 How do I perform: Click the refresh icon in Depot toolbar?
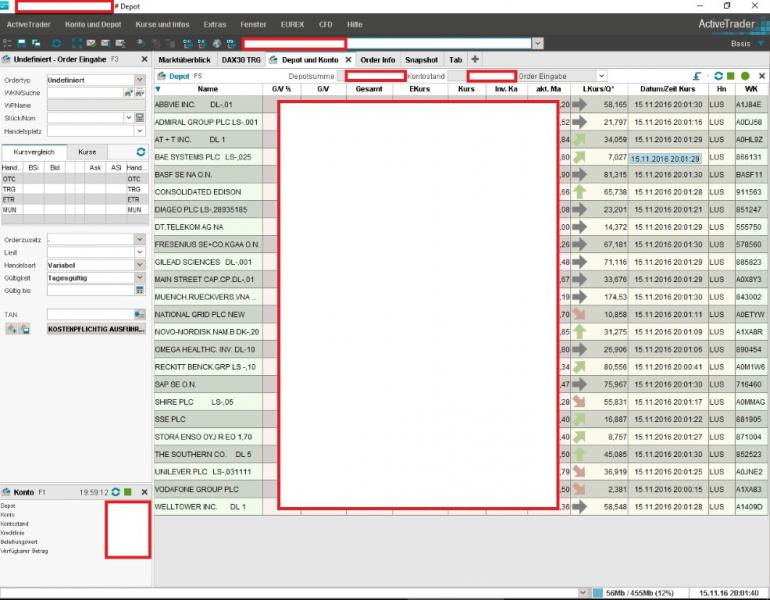click(x=717, y=76)
